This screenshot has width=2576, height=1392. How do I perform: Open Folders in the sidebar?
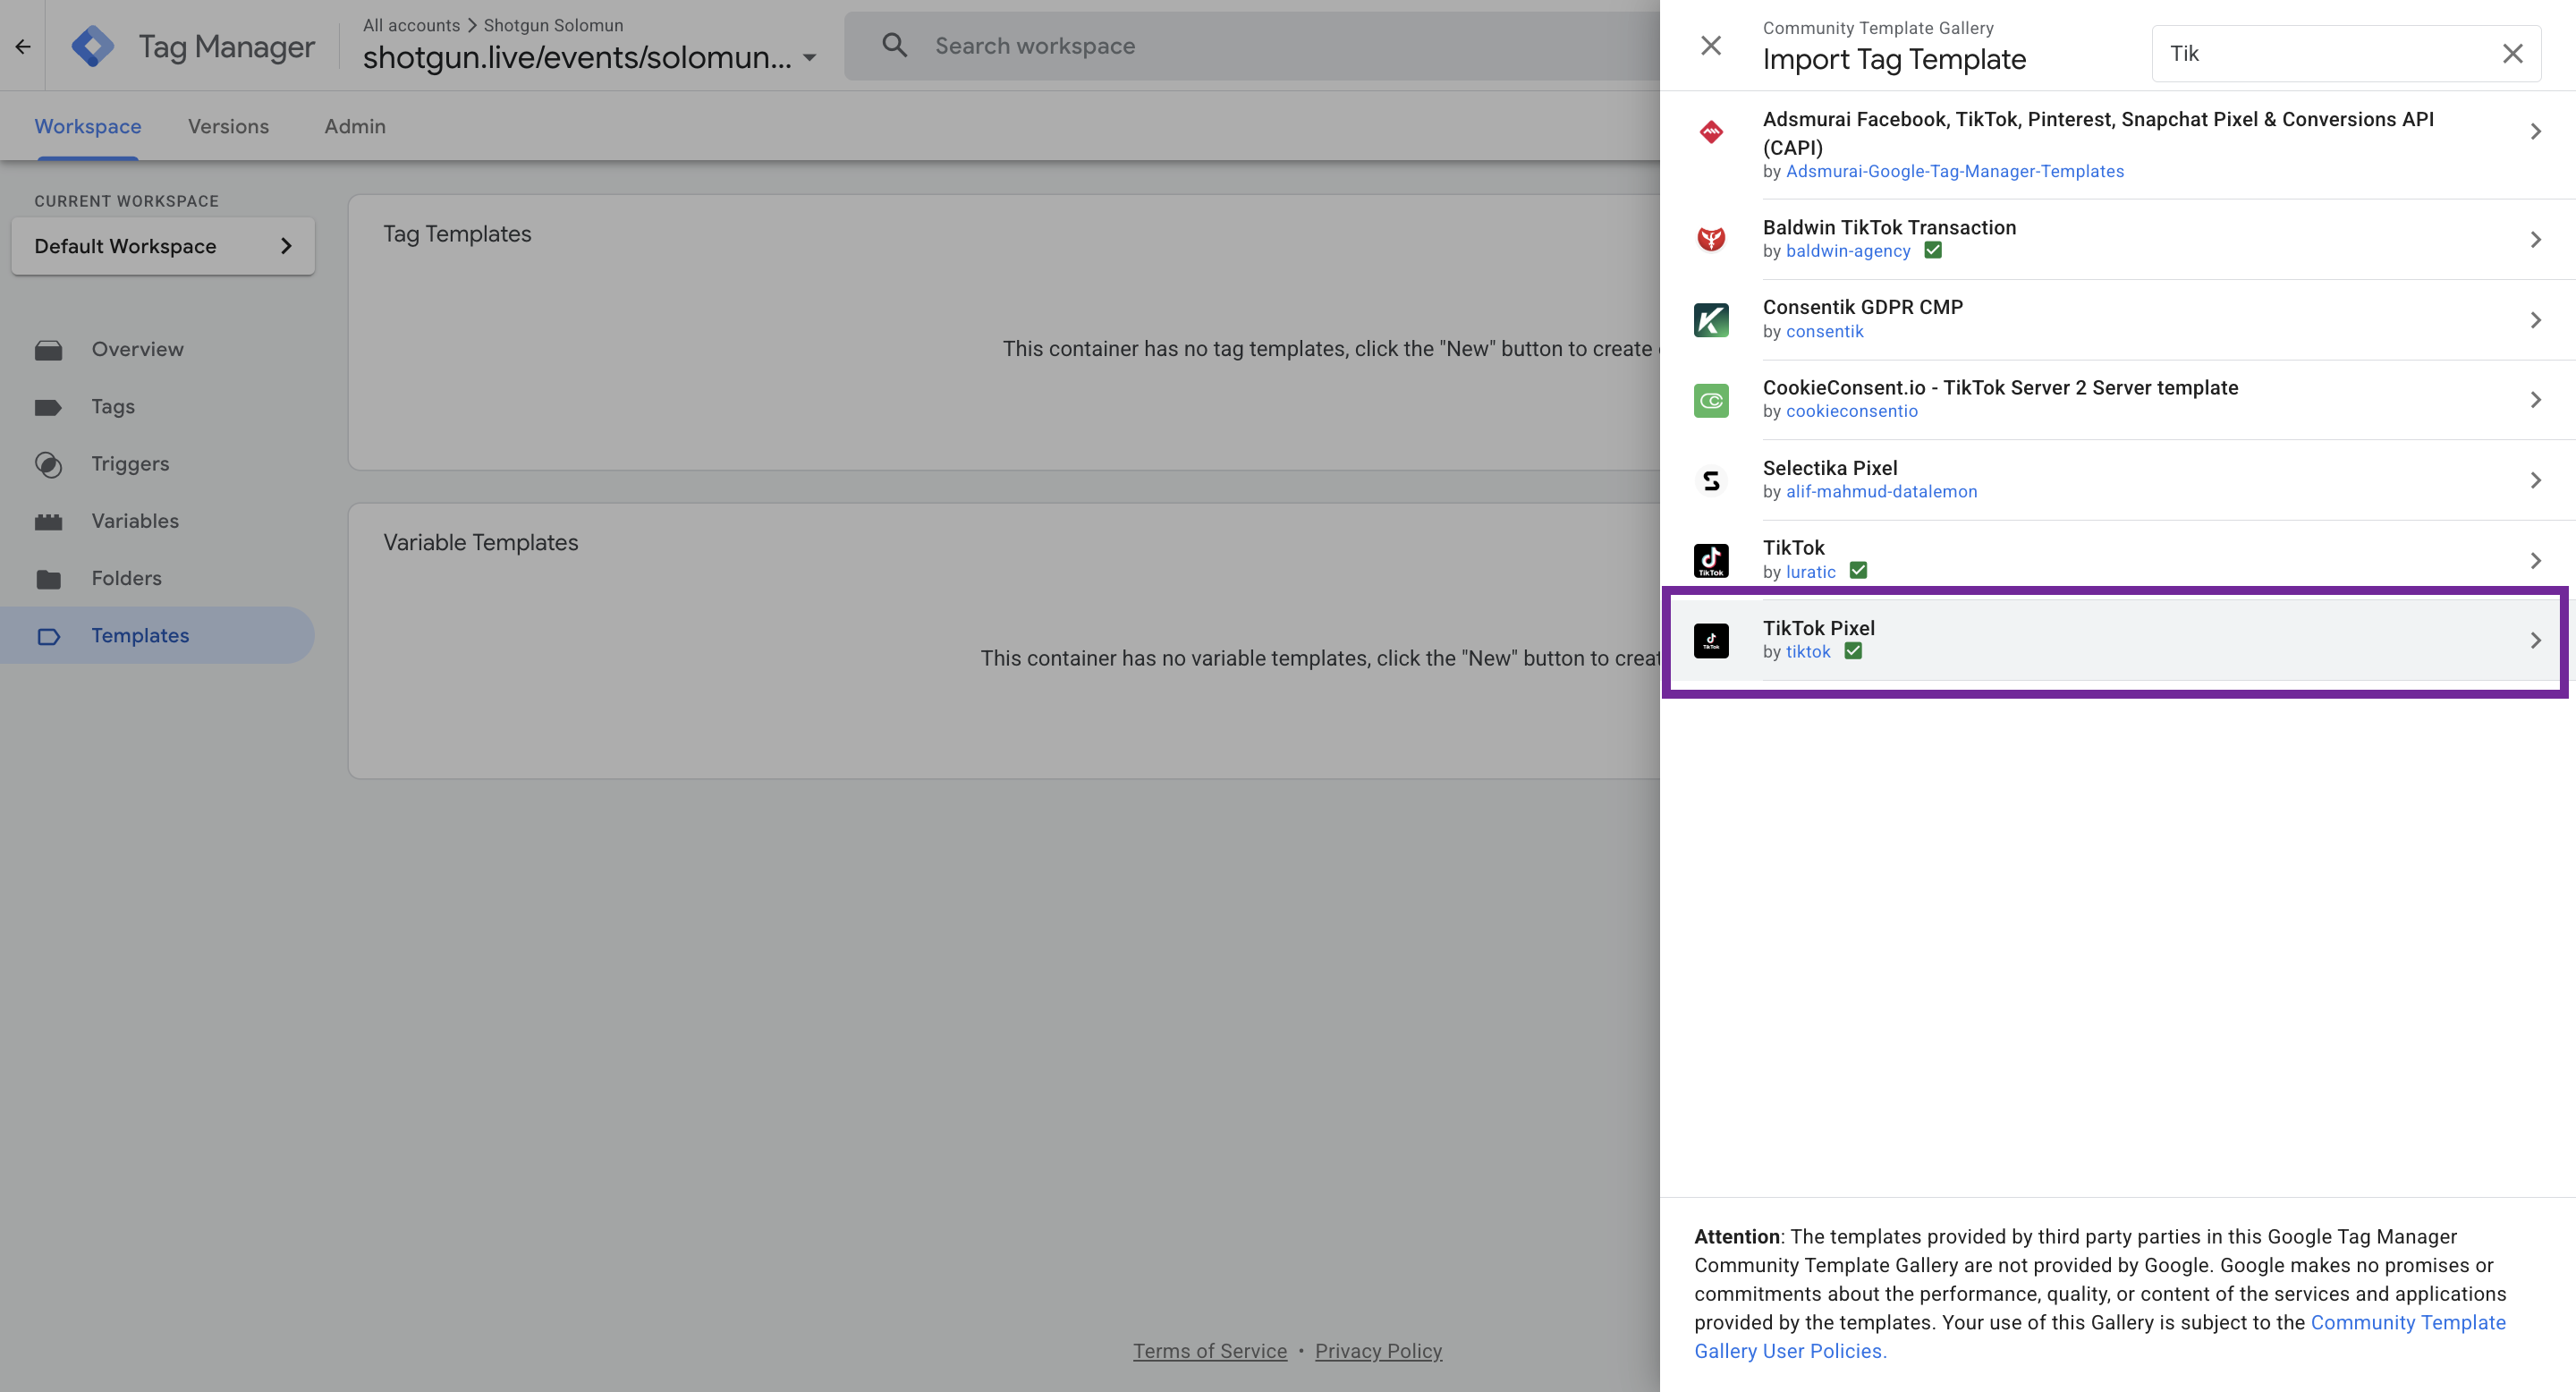(x=126, y=579)
